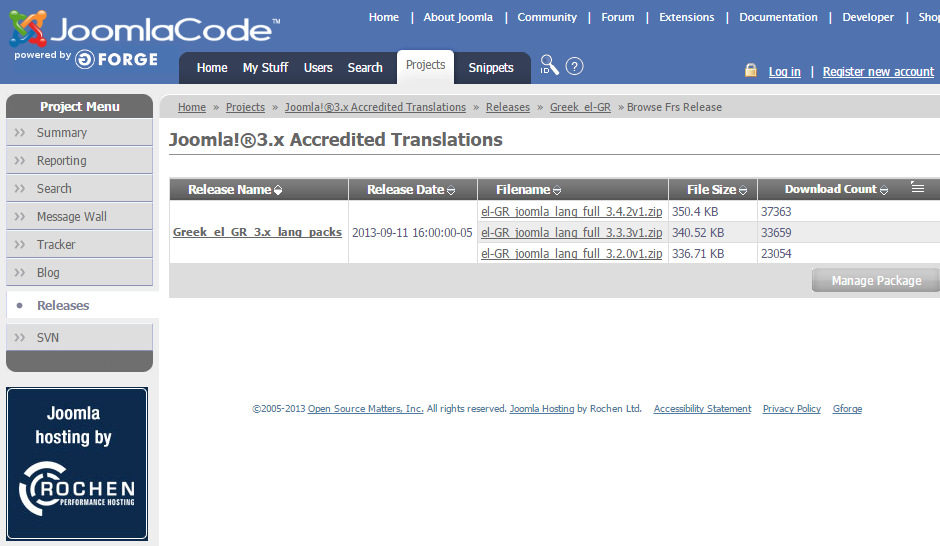Screen dimensions: 940x546
Task: Go to the My Stuff tab
Action: [266, 68]
